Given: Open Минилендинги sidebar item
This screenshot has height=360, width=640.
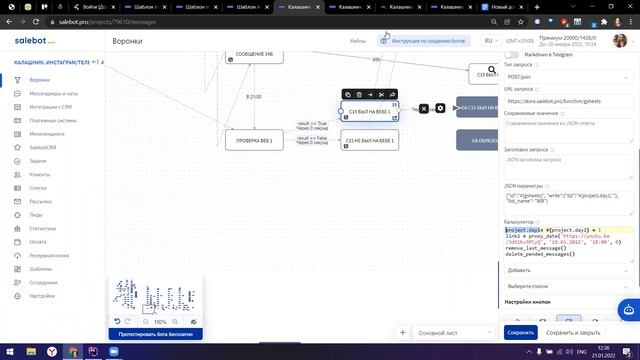Looking at the screenshot, I should click(x=47, y=134).
